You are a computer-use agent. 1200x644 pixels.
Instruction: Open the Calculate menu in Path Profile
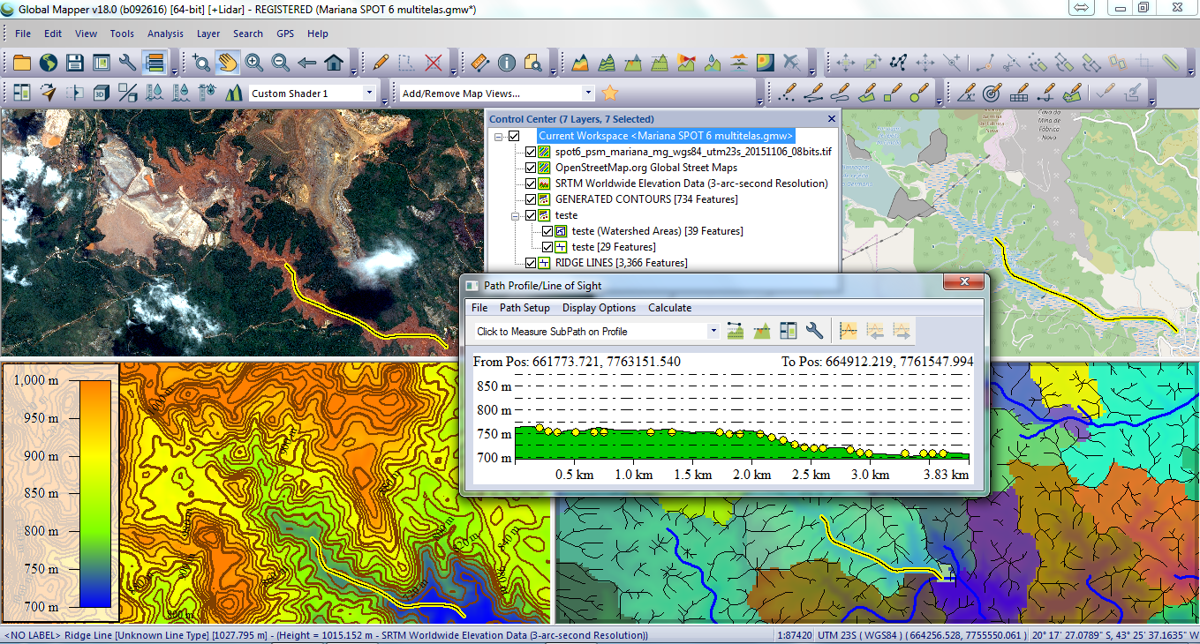click(669, 308)
